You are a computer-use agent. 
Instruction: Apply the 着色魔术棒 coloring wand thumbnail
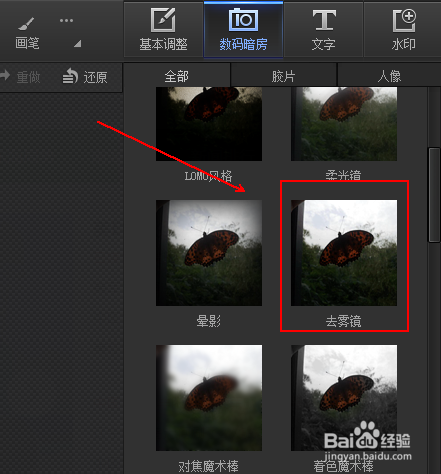pos(344,398)
